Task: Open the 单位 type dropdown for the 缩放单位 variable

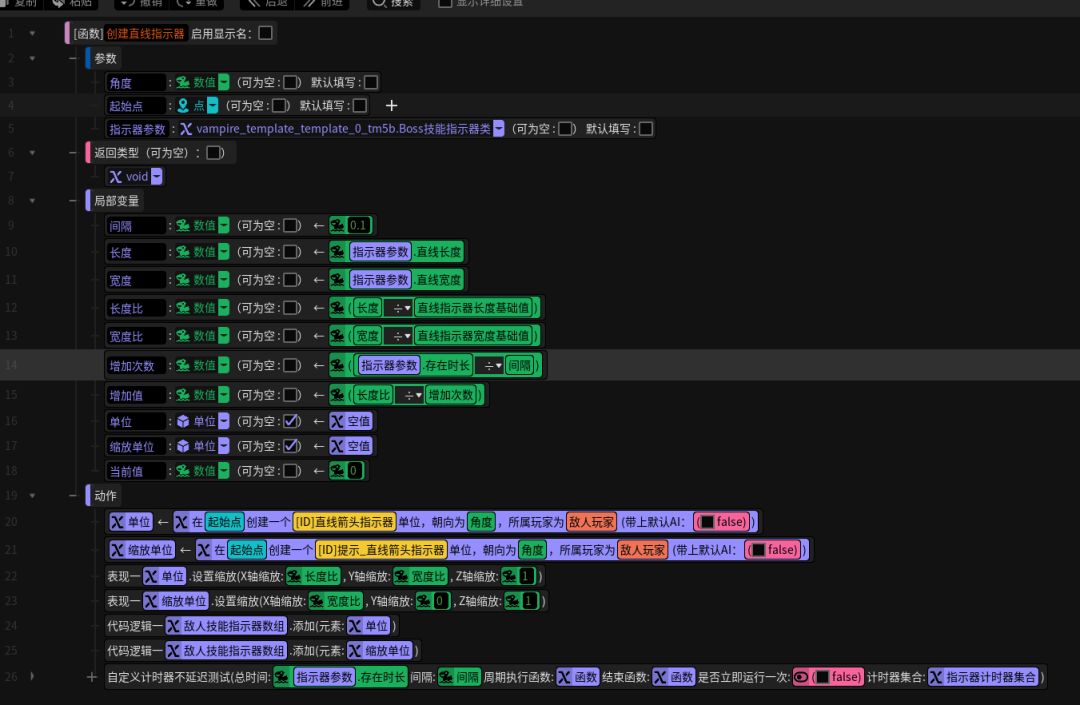Action: coord(224,446)
